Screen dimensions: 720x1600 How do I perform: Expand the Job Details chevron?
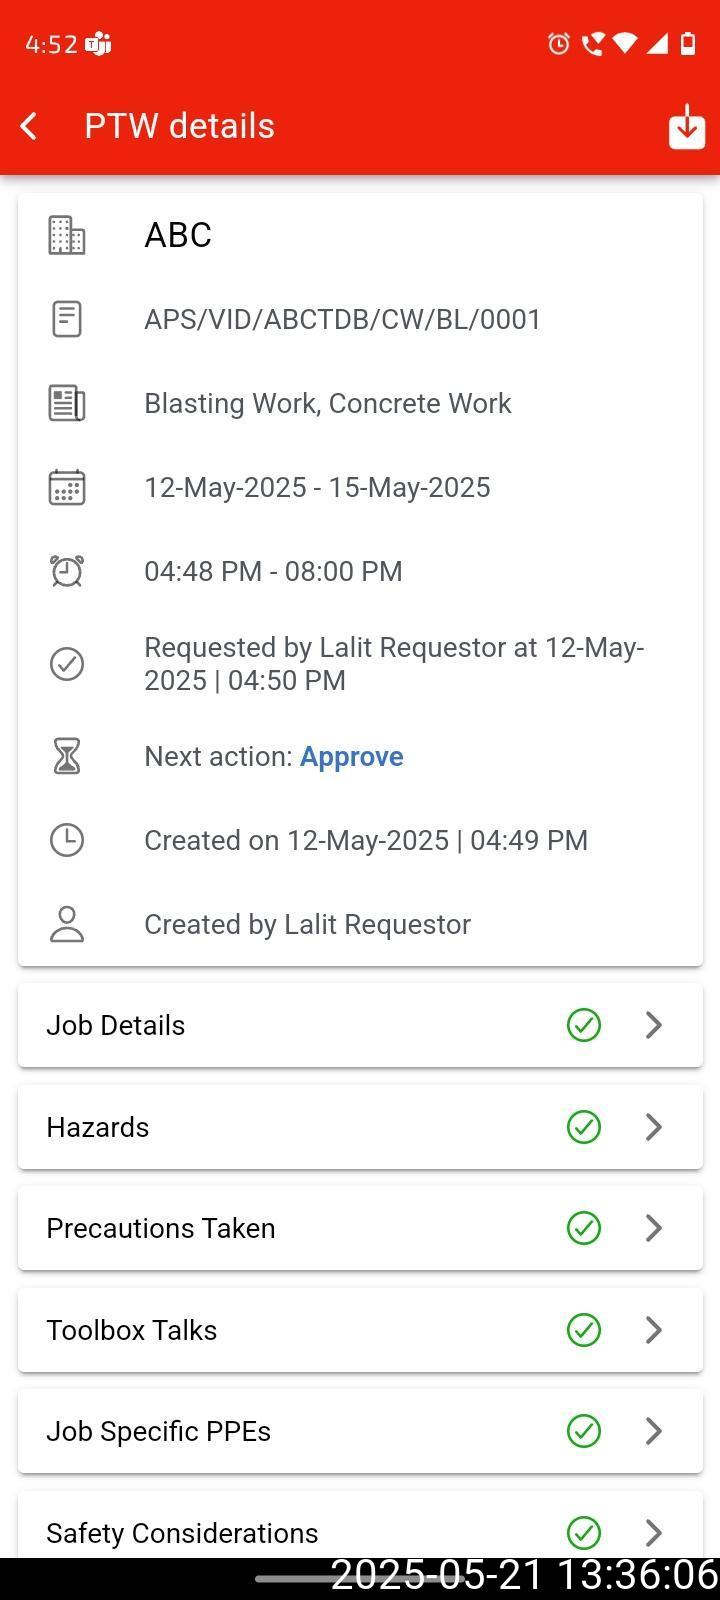pyautogui.click(x=654, y=1025)
